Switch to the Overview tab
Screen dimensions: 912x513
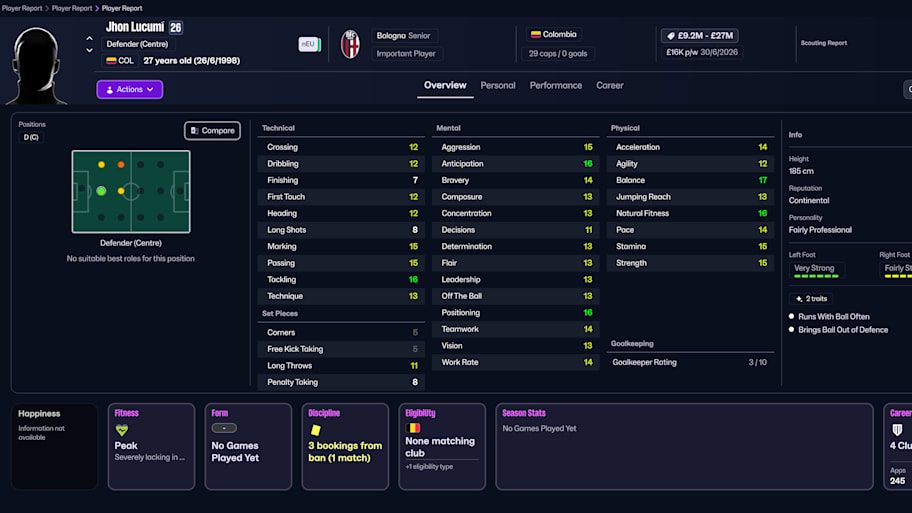(445, 86)
